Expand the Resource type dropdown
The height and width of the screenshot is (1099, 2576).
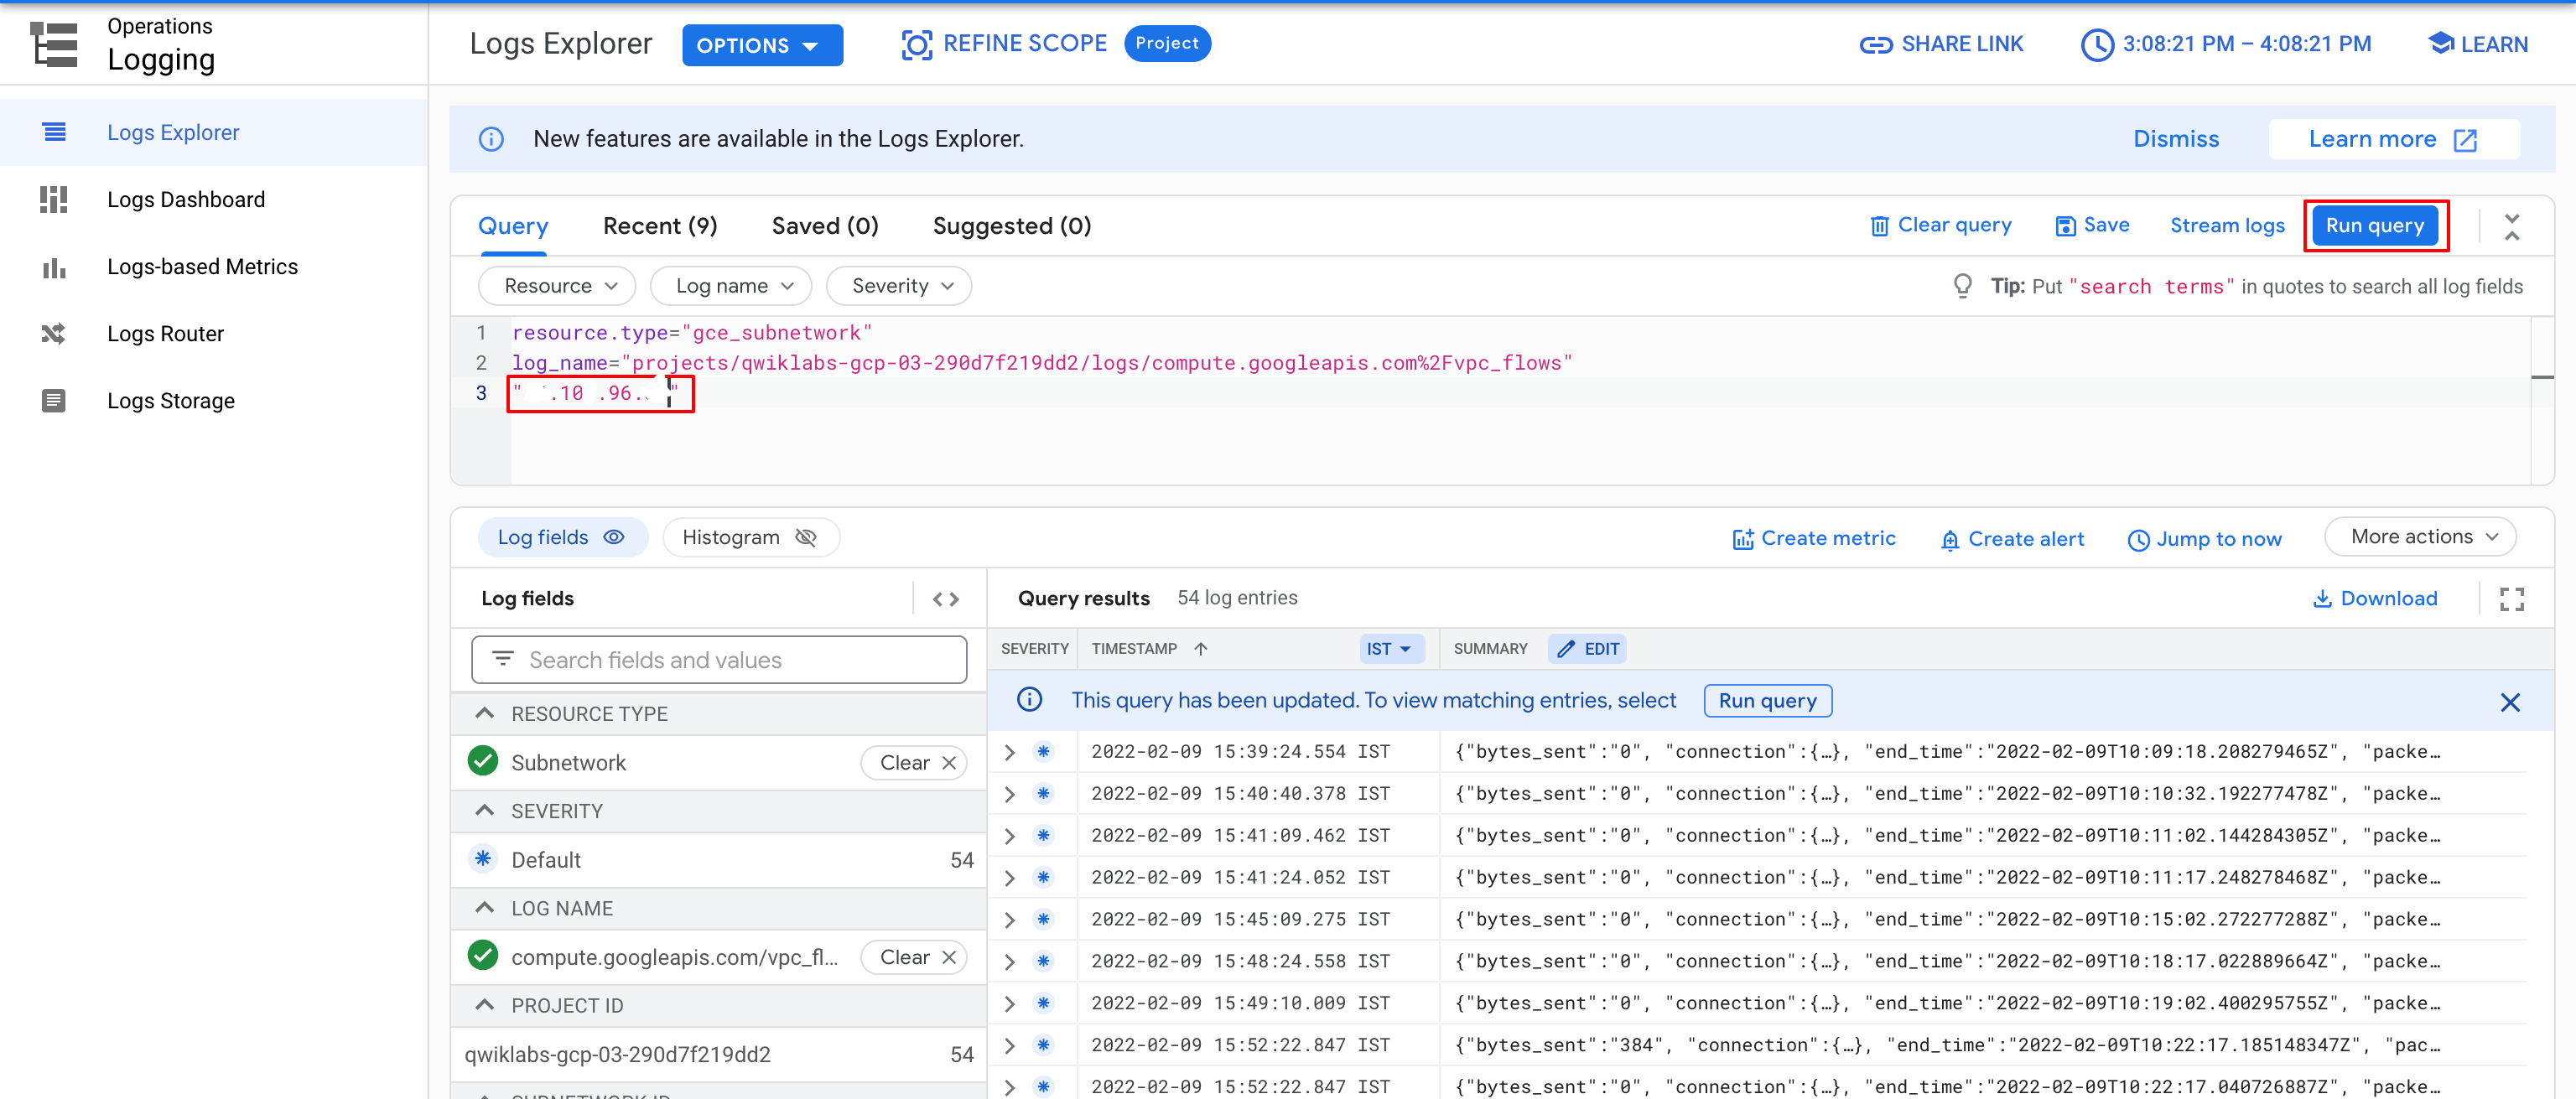point(557,286)
